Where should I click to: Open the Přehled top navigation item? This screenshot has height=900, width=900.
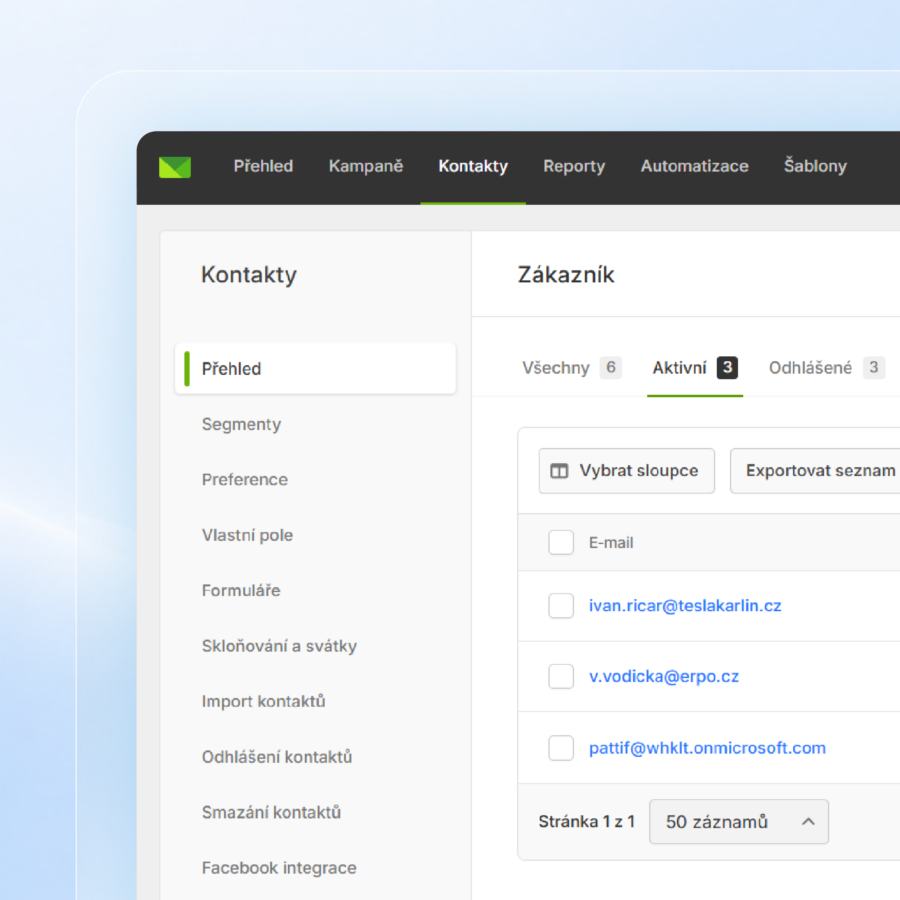263,166
